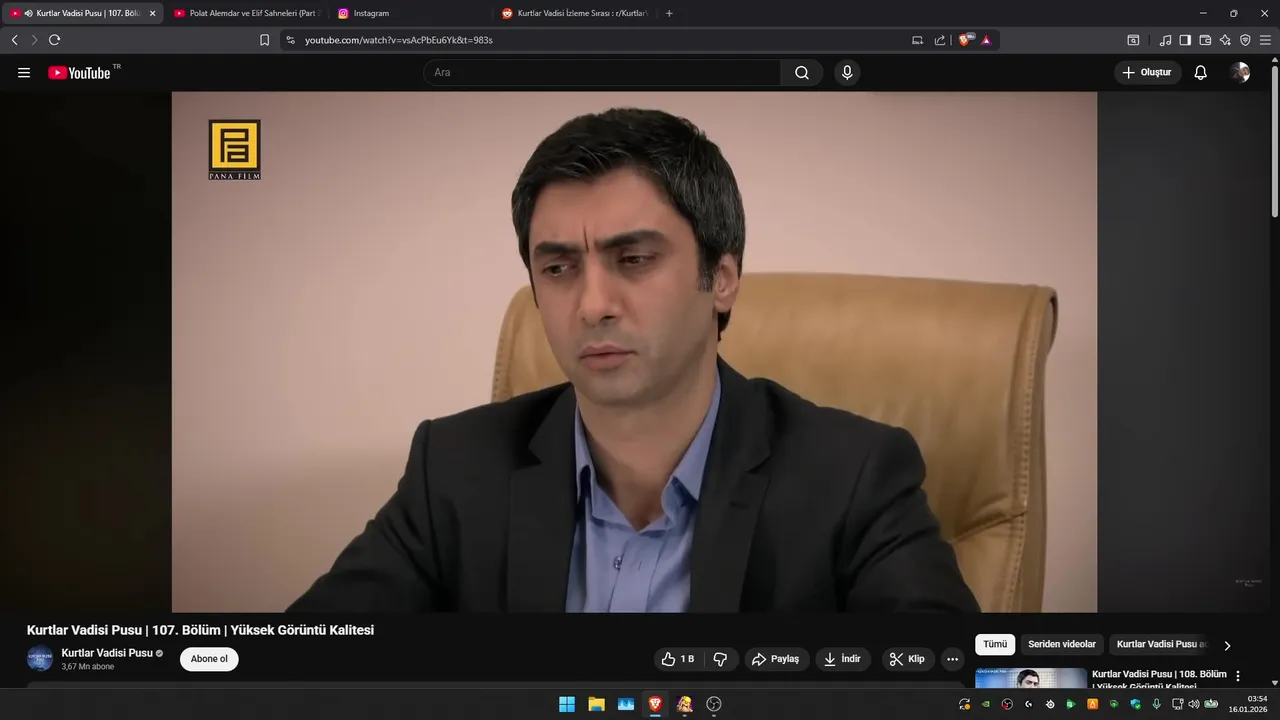Click Abone ol subscribe button

click(x=209, y=659)
